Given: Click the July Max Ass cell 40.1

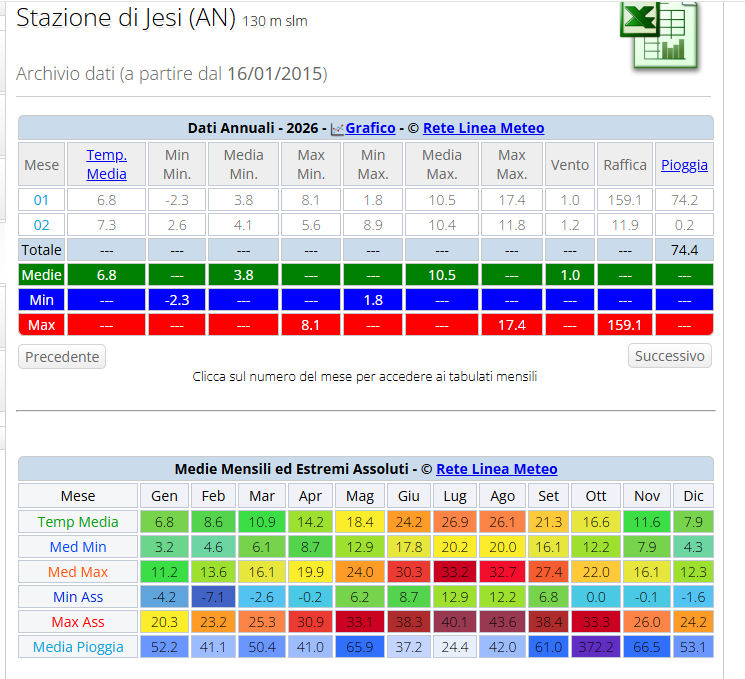Looking at the screenshot, I should (x=454, y=622).
